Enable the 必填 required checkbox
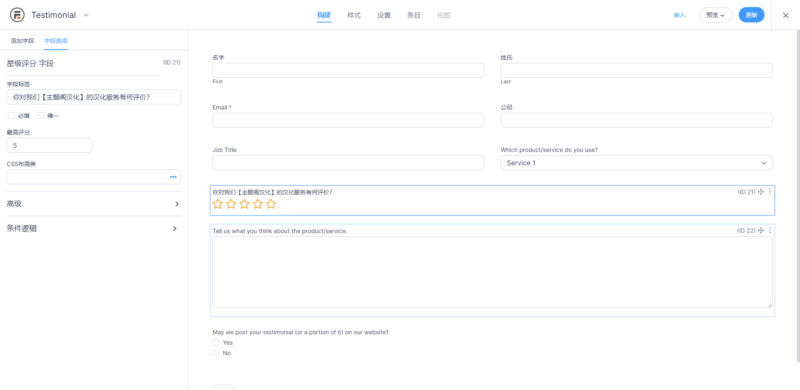 click(x=11, y=115)
